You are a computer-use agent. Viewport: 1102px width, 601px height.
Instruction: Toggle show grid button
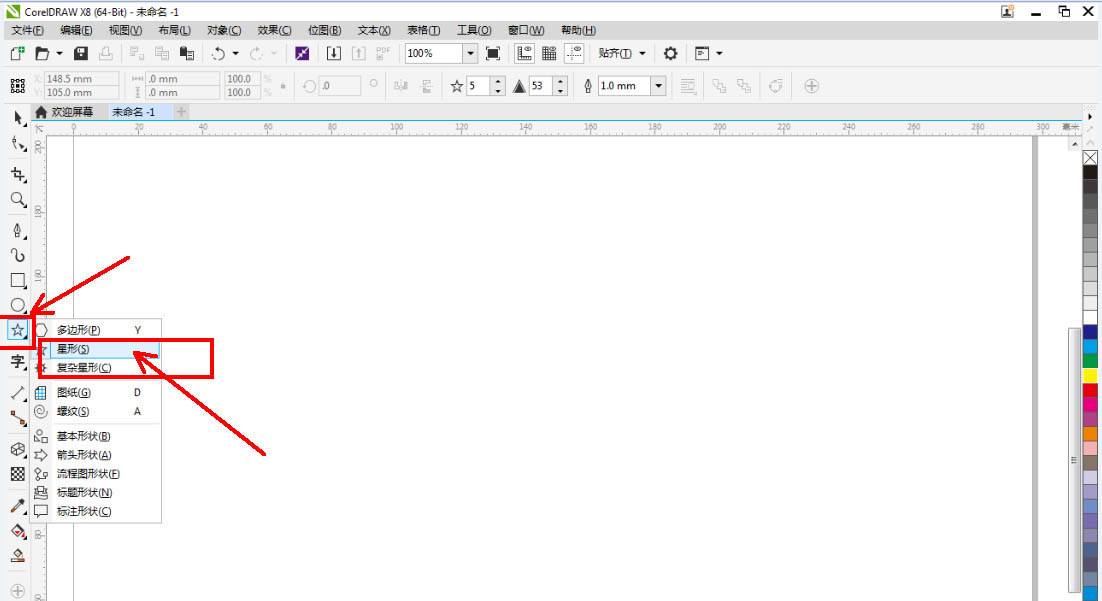549,53
